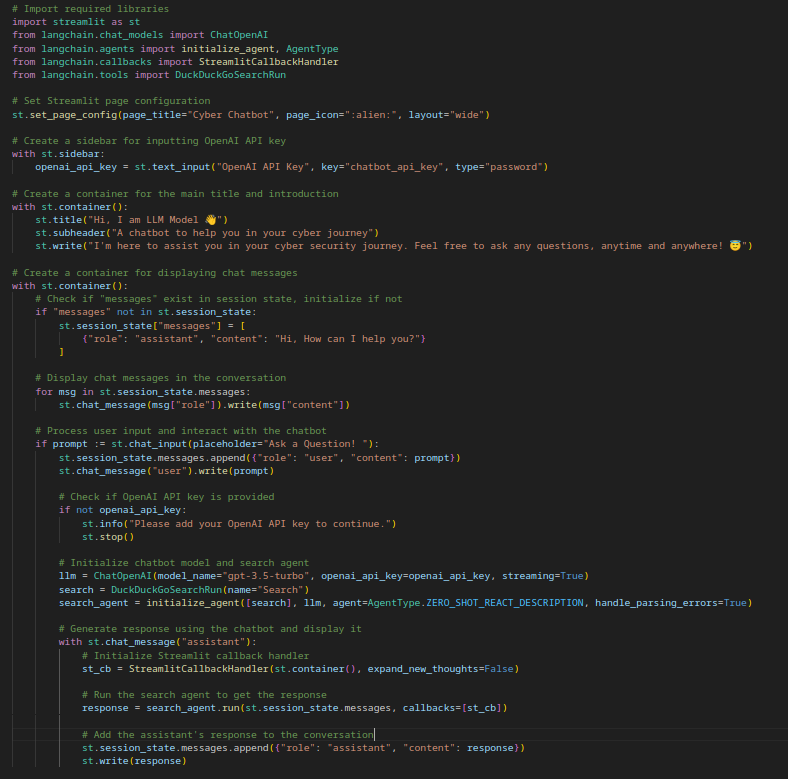Click comment about displaying chat messages container
This screenshot has height=779, width=788.
pyautogui.click(x=155, y=273)
